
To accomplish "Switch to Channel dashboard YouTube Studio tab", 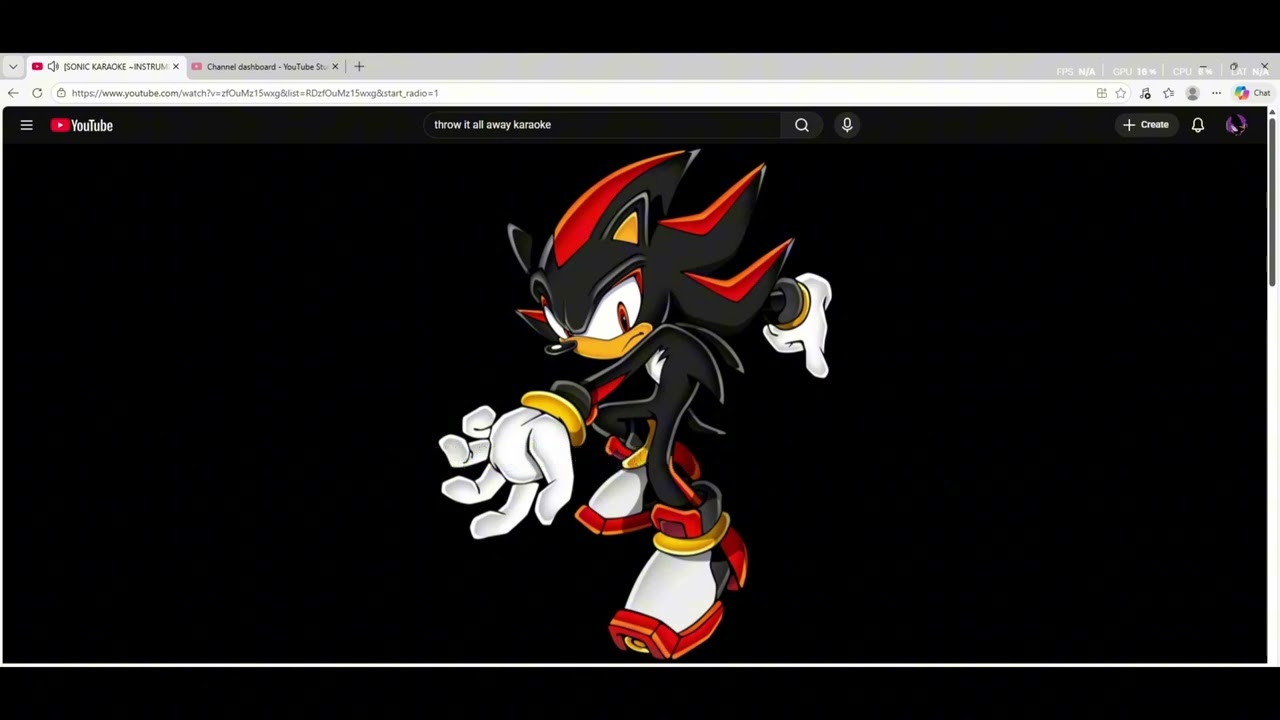I will click(266, 67).
